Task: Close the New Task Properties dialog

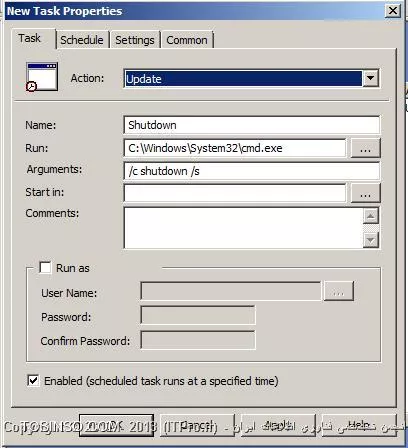Action: point(393,11)
